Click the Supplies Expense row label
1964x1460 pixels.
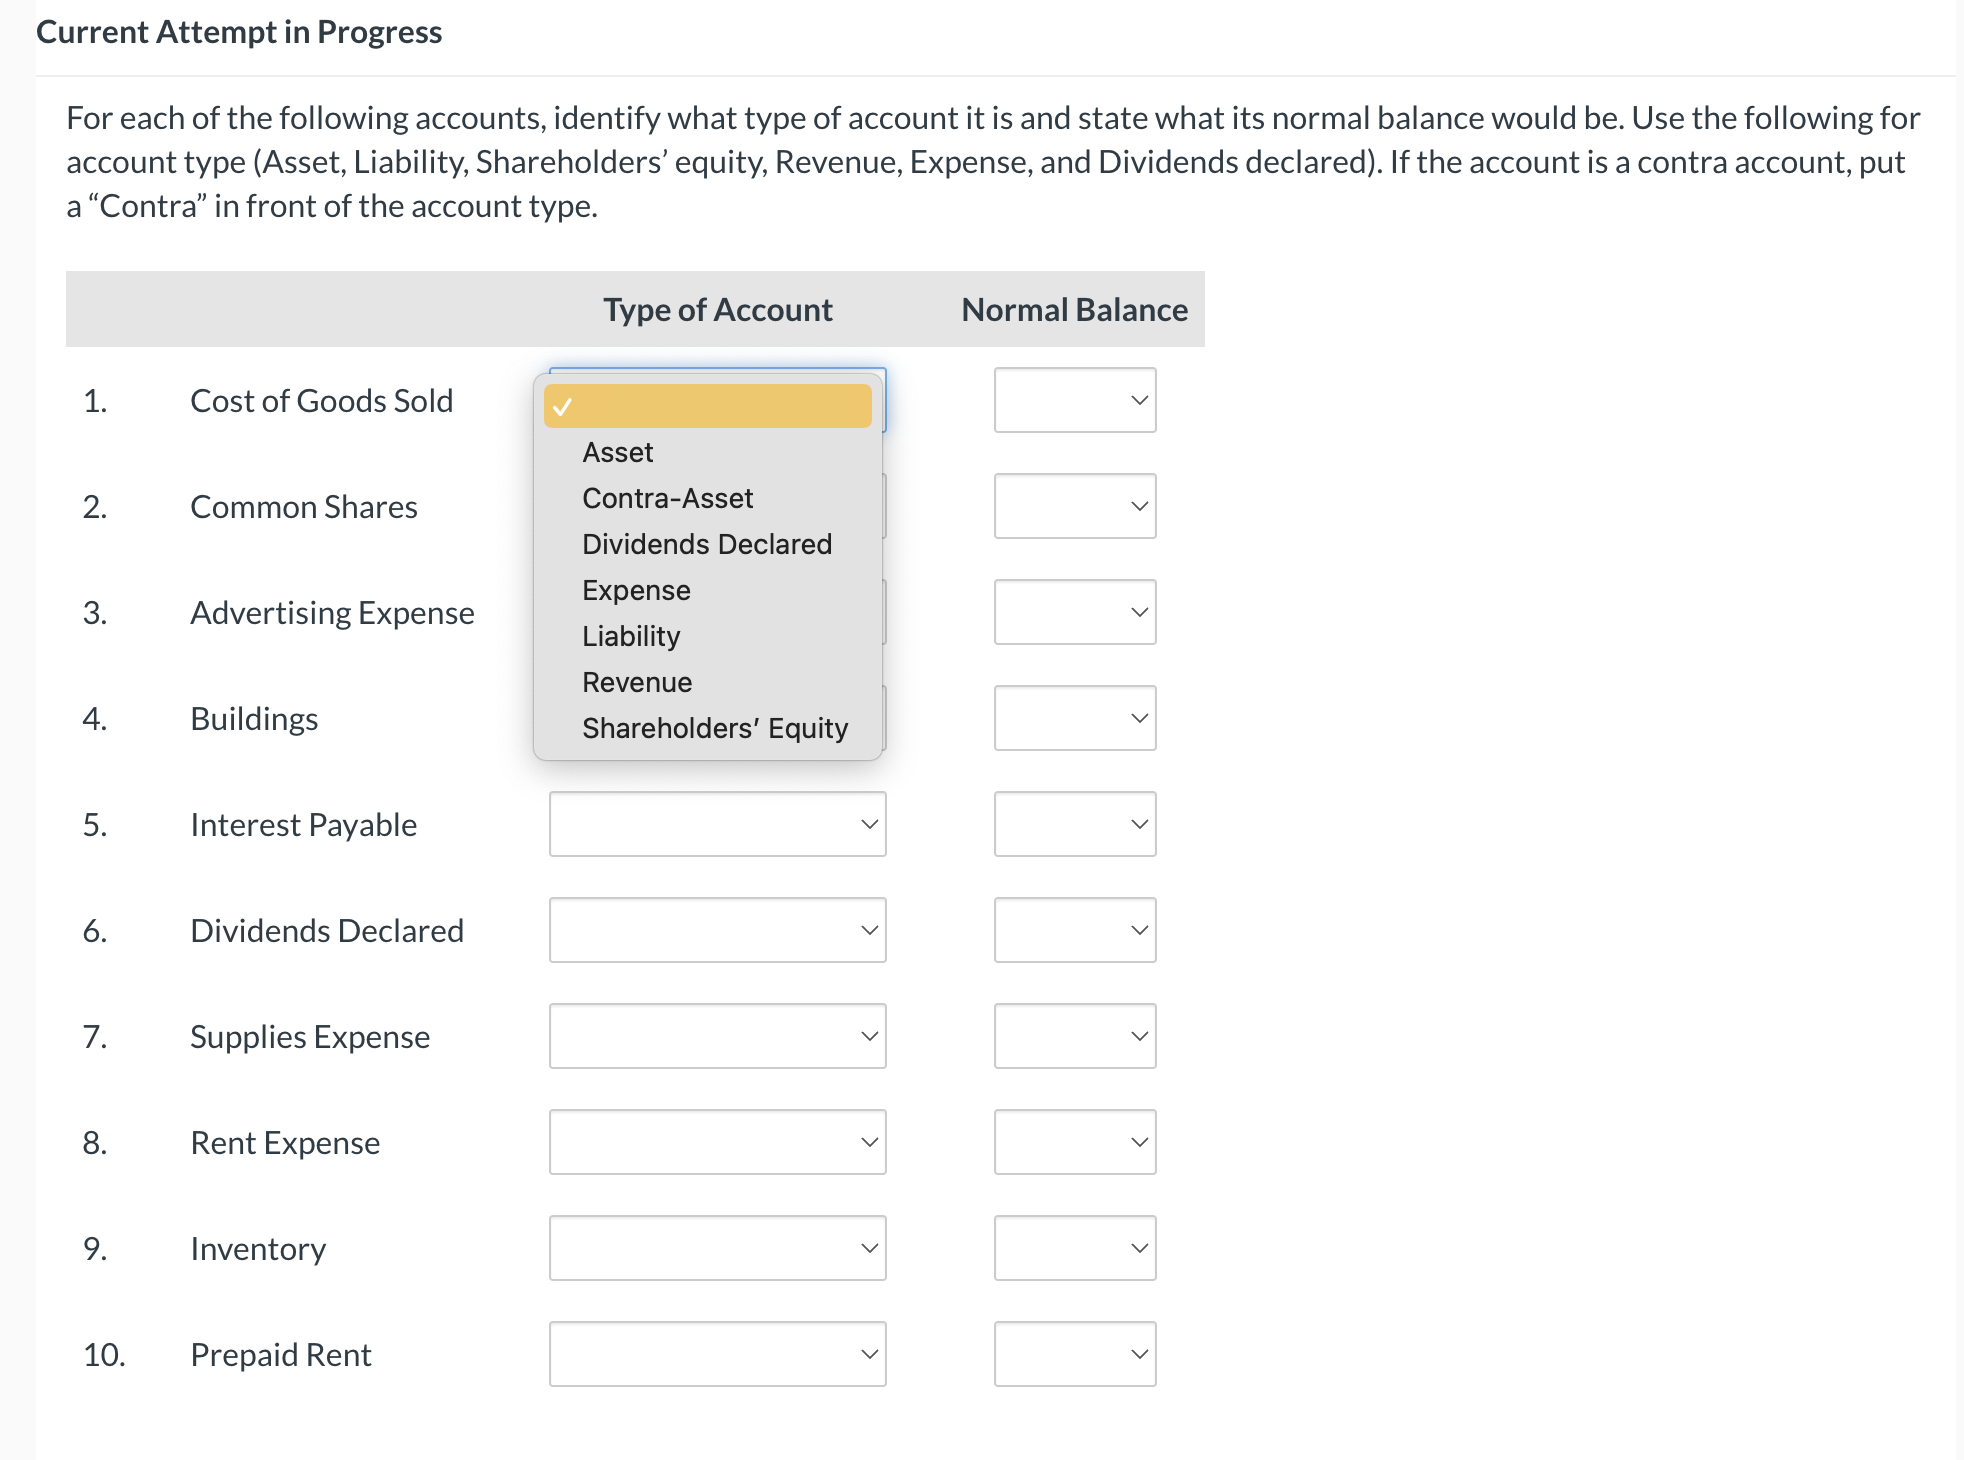click(310, 1037)
